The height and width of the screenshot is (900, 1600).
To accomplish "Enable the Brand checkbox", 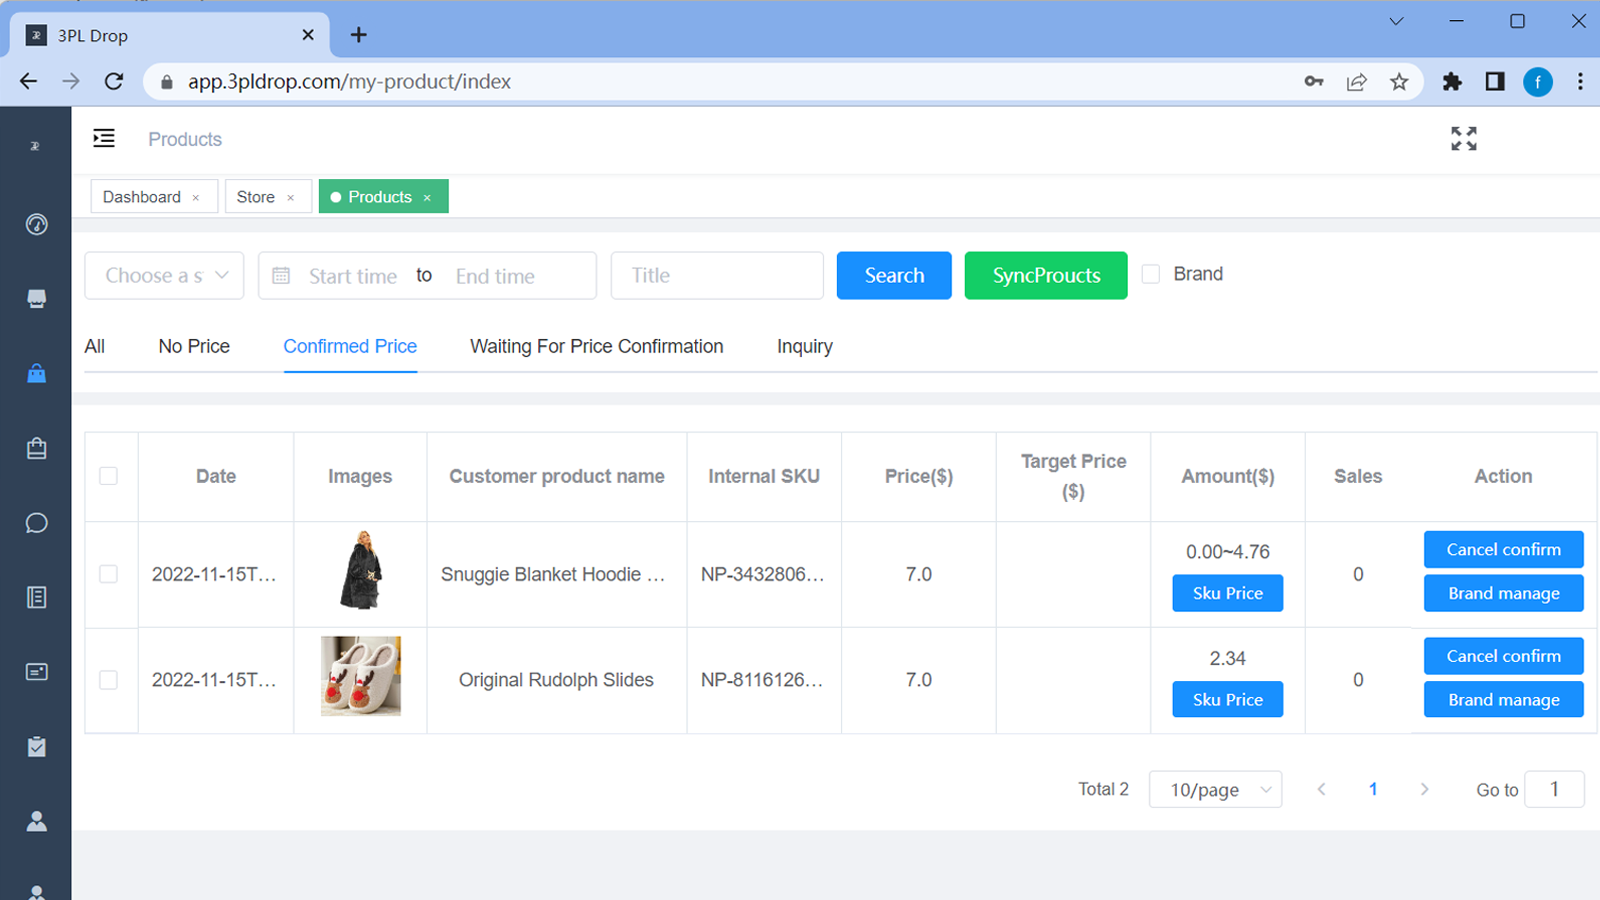I will (x=1151, y=274).
